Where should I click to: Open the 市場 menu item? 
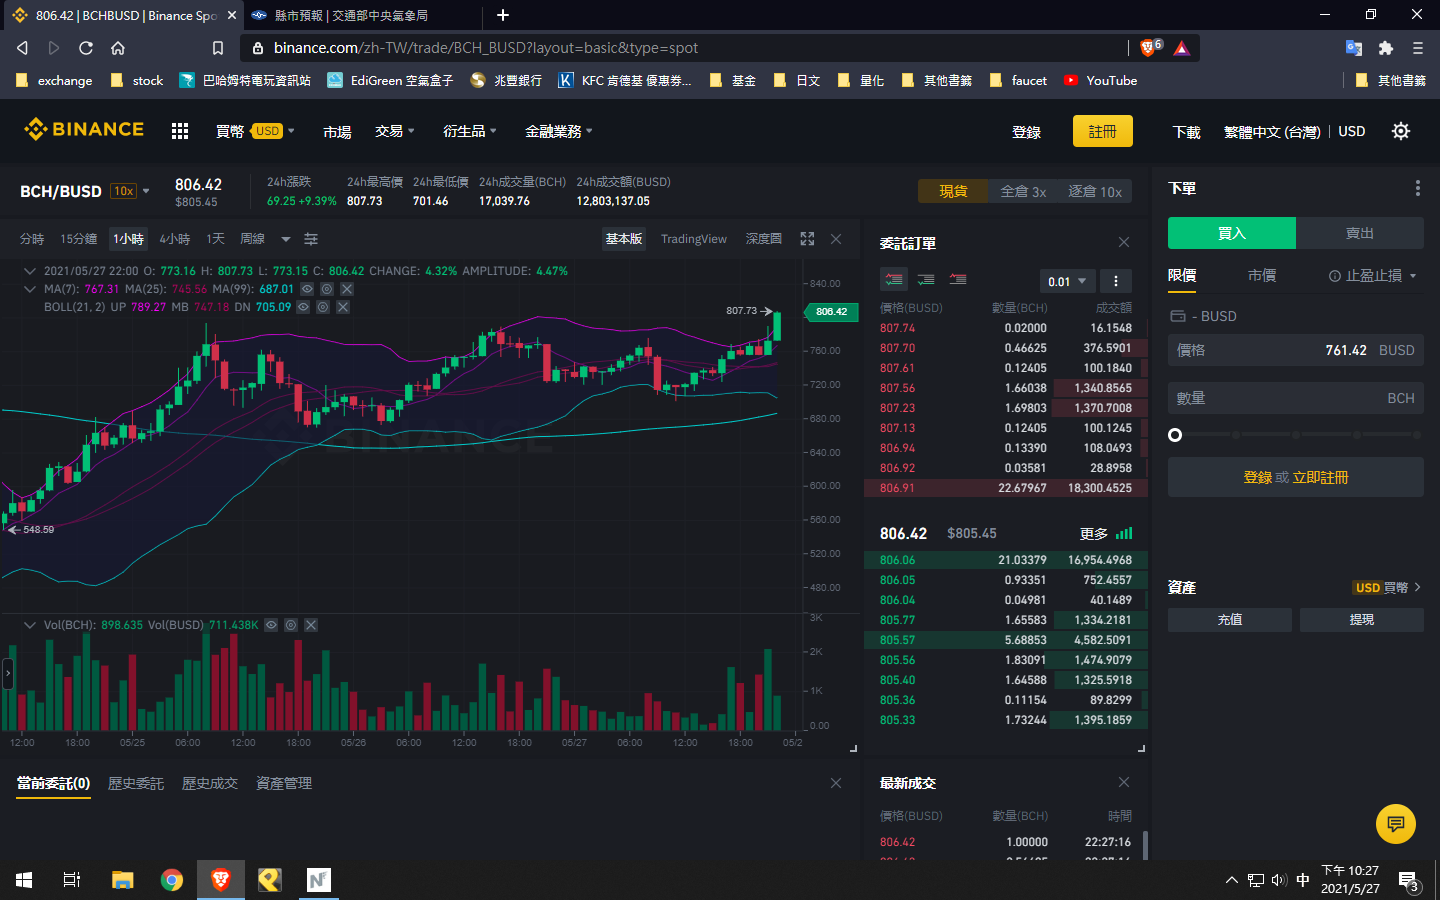pos(337,132)
